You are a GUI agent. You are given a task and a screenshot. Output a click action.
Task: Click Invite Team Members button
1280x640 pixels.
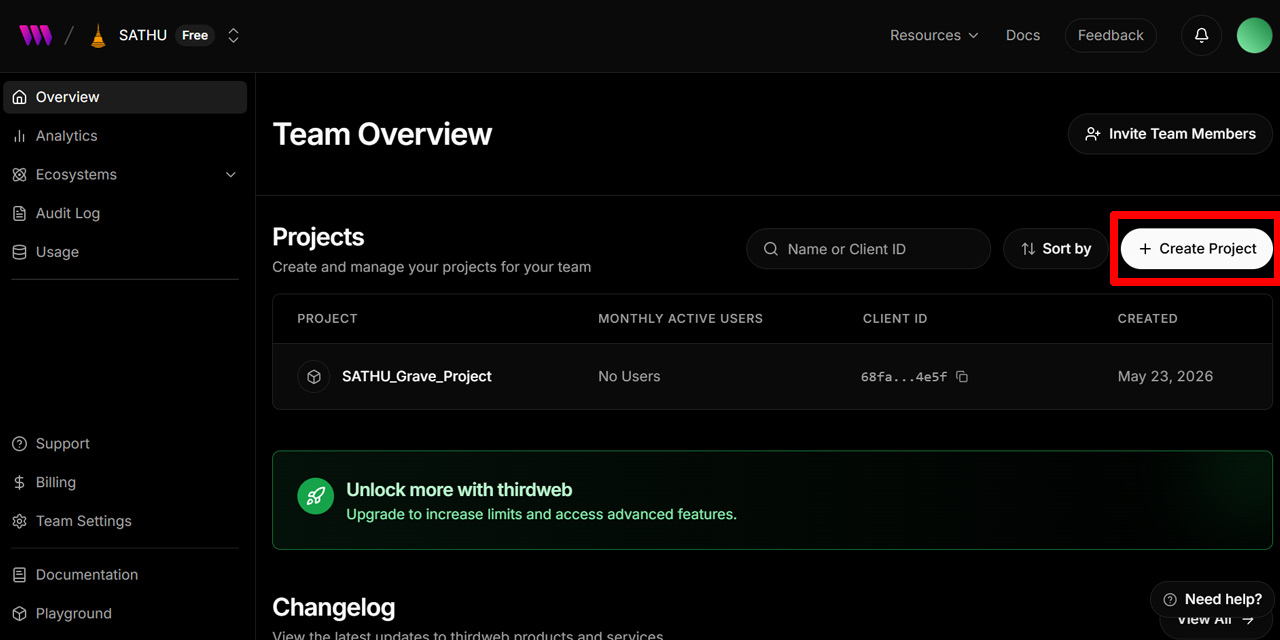[x=1170, y=134]
